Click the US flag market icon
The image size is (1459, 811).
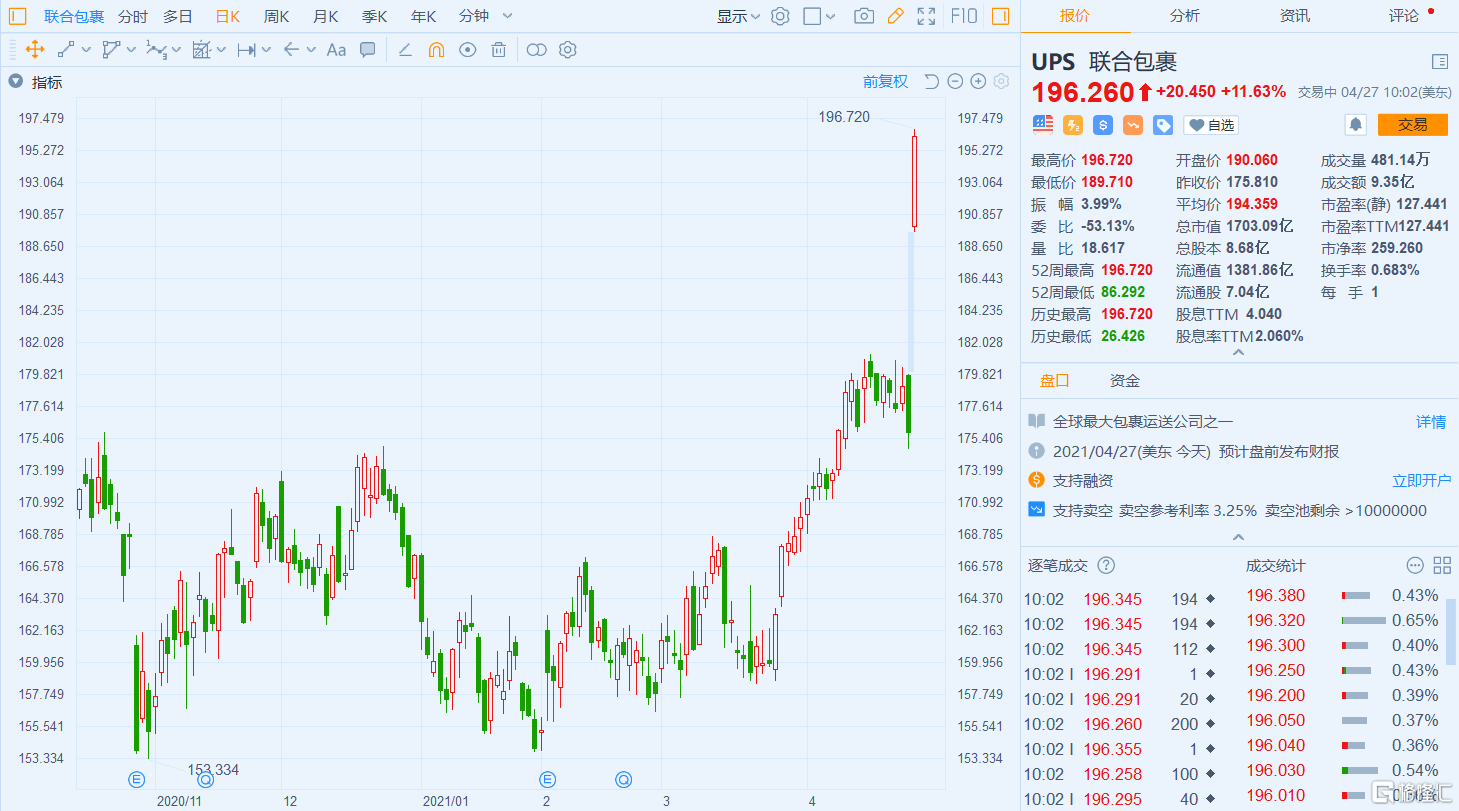point(1043,125)
